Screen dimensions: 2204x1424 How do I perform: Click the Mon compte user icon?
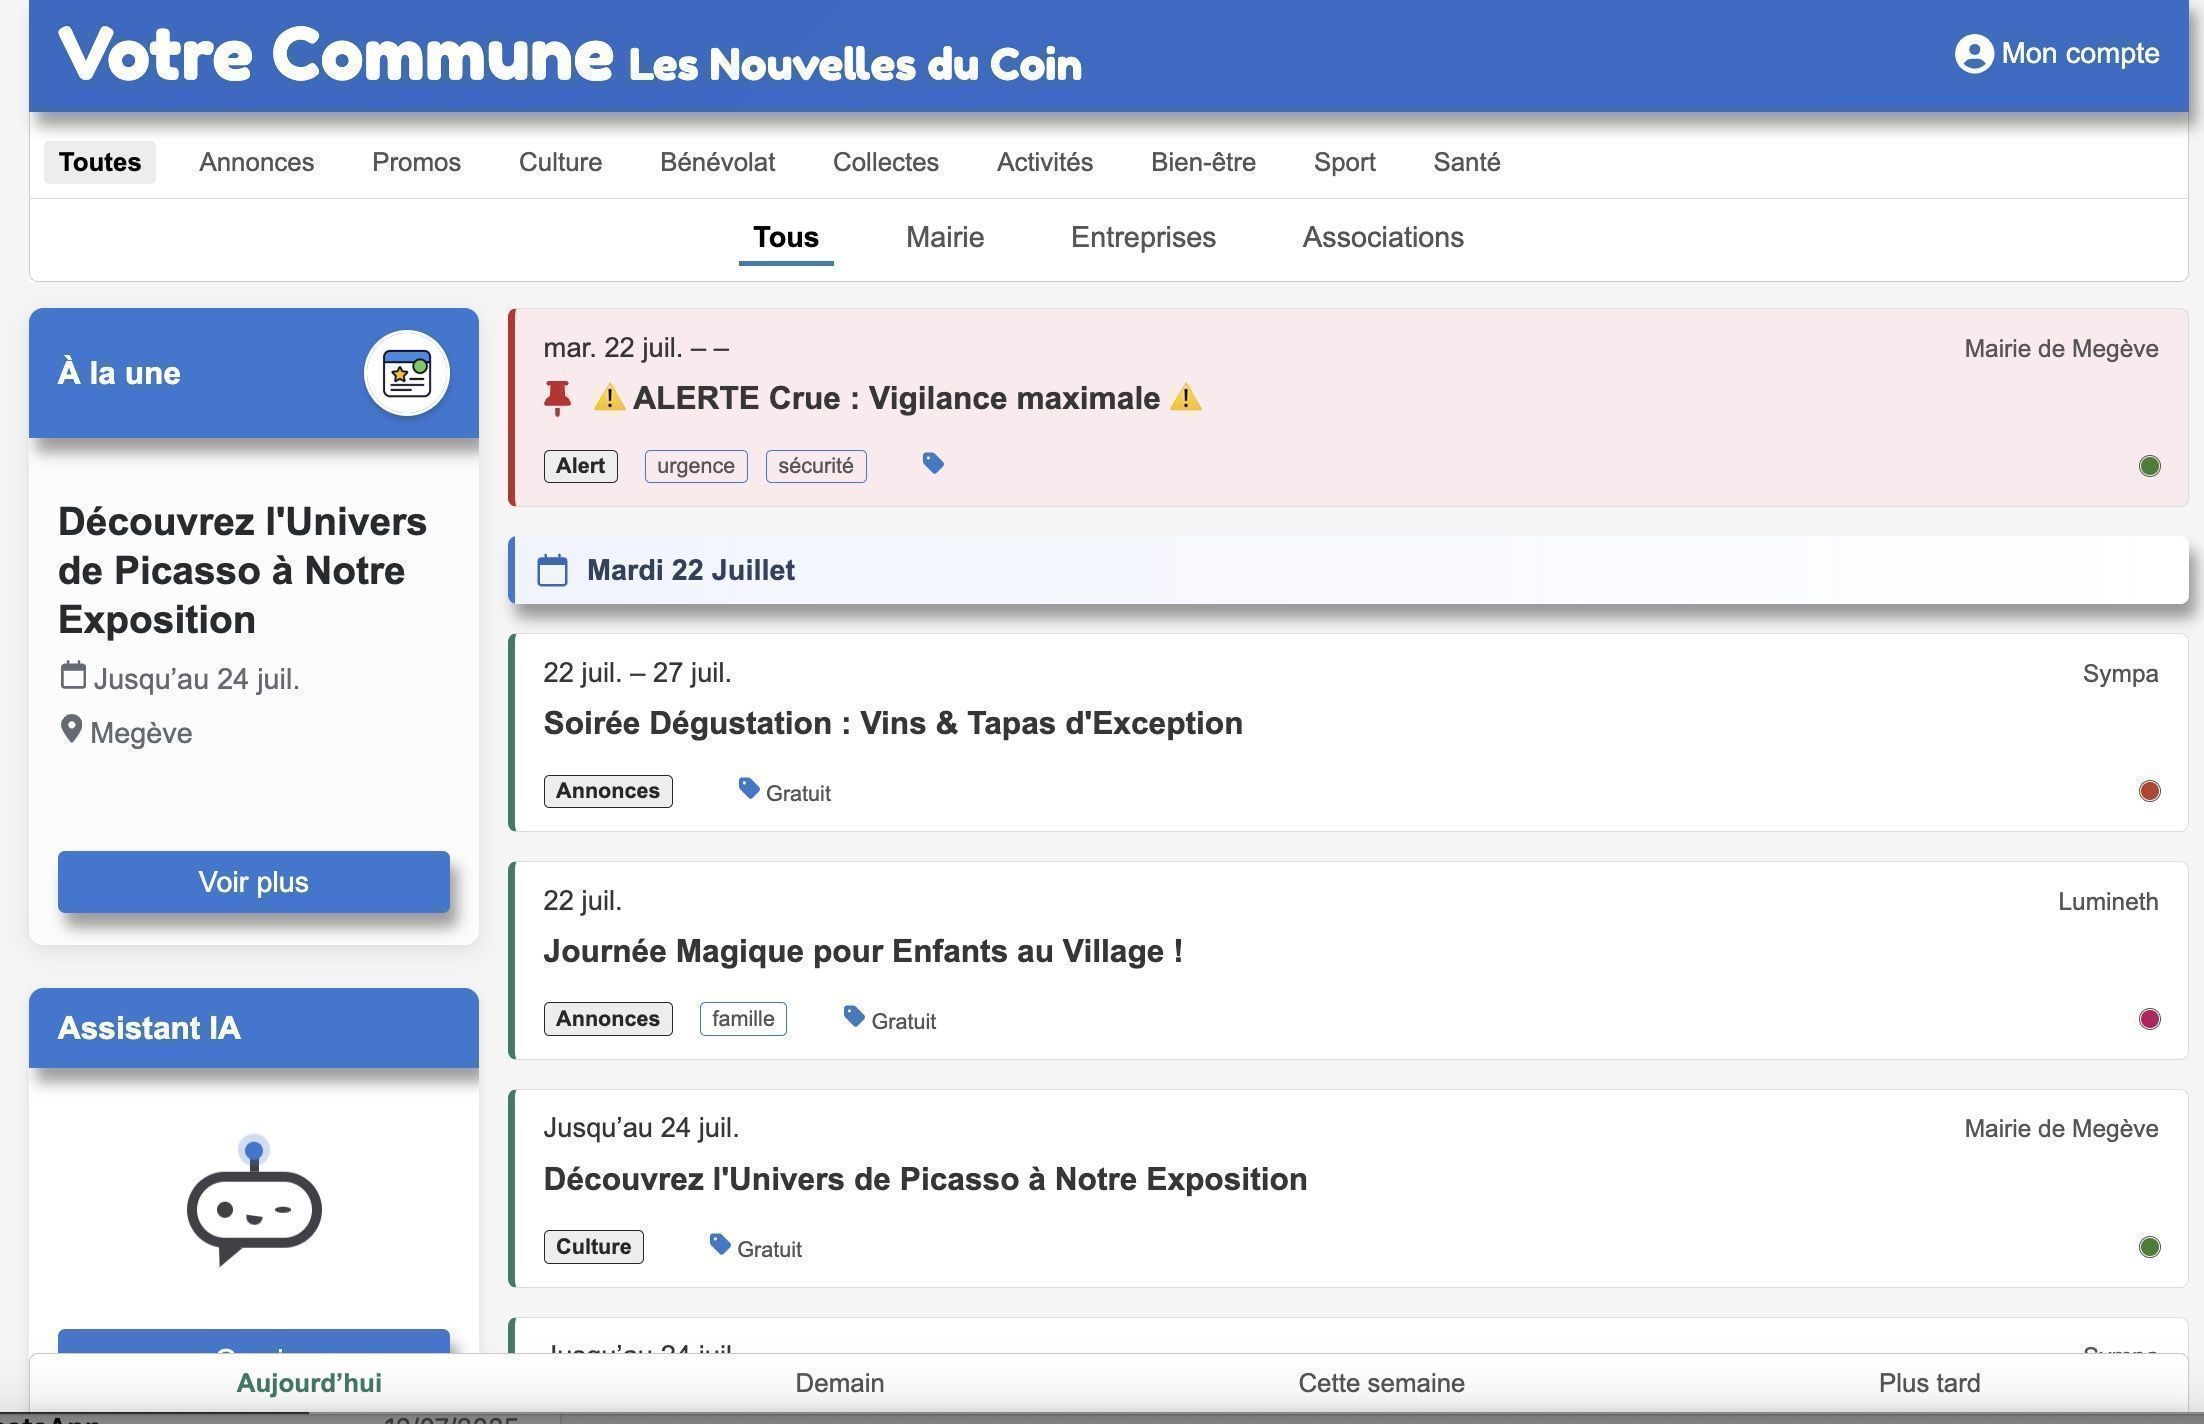[x=1973, y=53]
